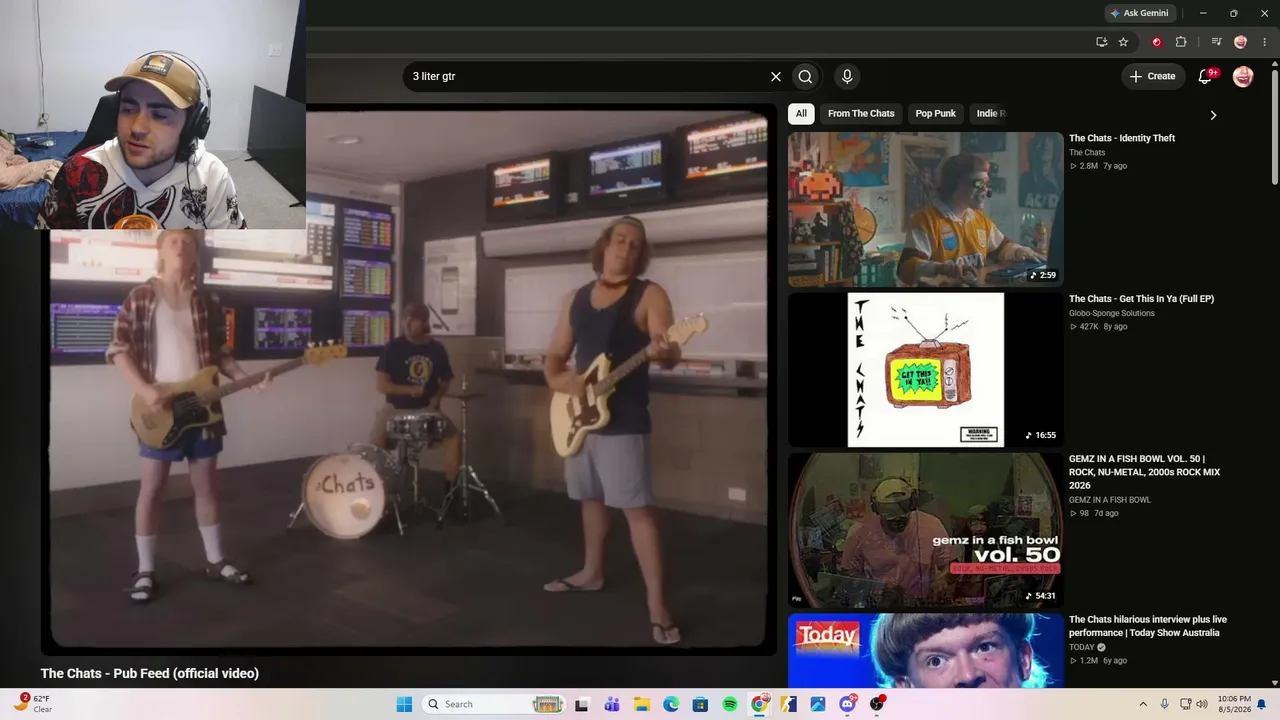The width and height of the screenshot is (1280, 720).
Task: Bookmark this tab with the star
Action: [x=1123, y=42]
